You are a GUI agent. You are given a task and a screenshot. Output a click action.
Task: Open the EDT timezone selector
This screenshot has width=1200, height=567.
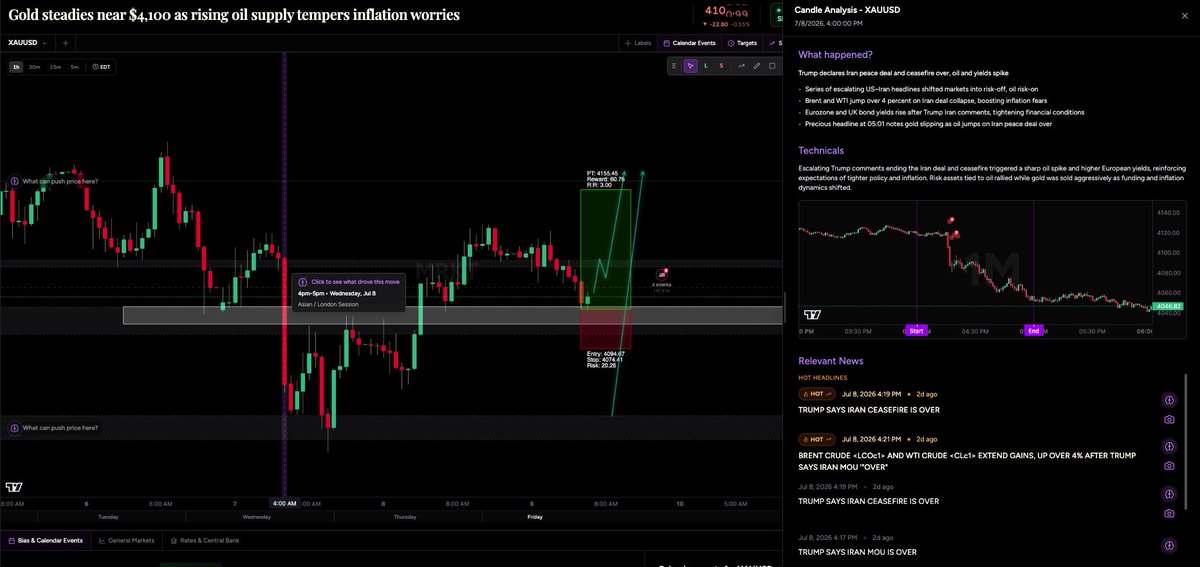(102, 66)
